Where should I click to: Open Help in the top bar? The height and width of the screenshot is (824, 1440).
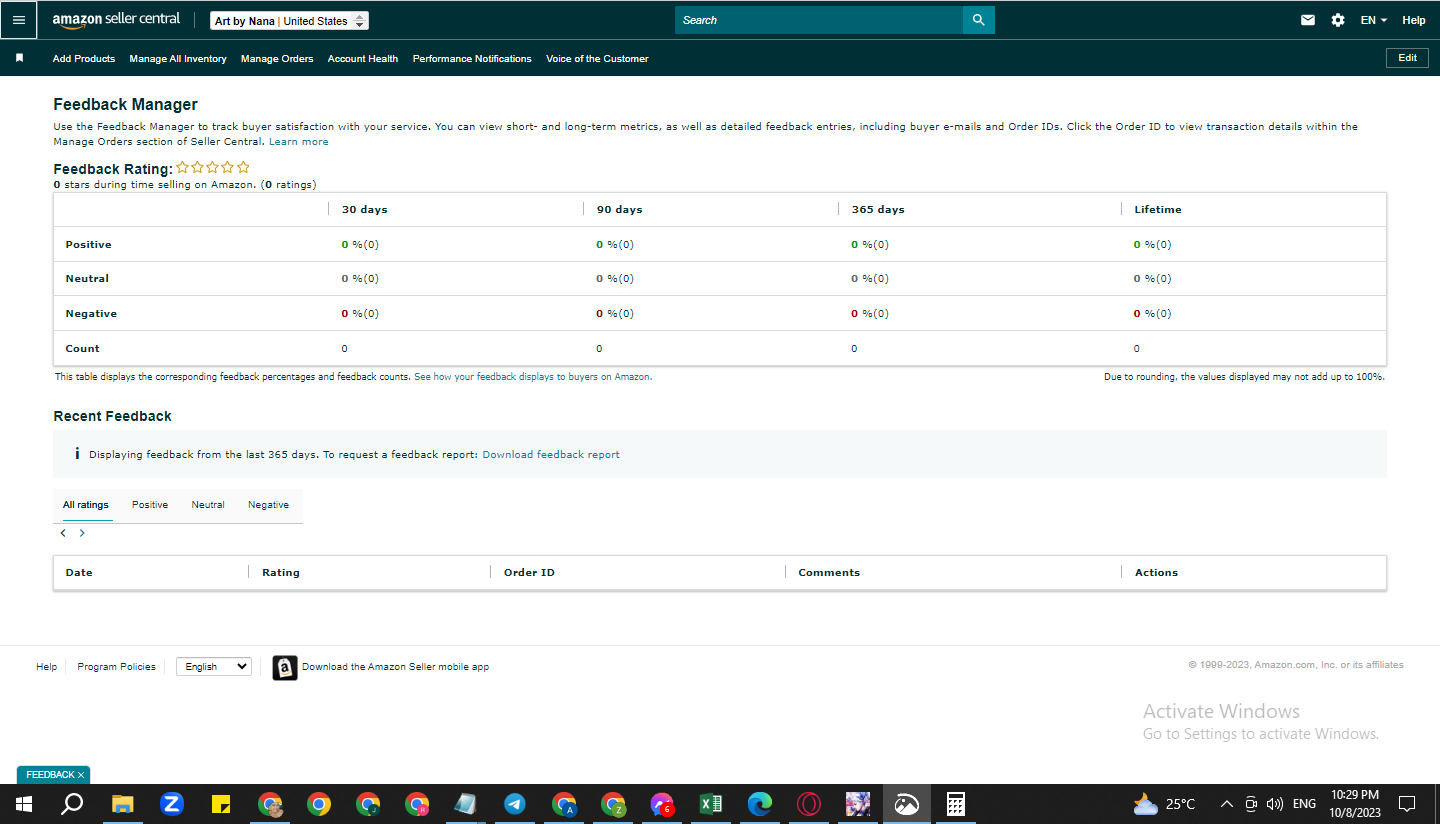pyautogui.click(x=1414, y=20)
